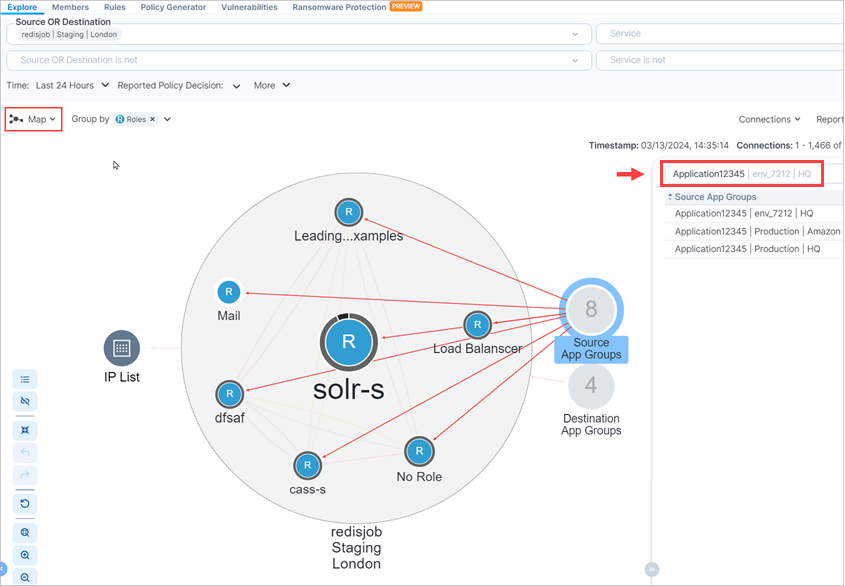Toggle the hide connections crossed-link icon
This screenshot has width=845, height=586.
click(26, 401)
